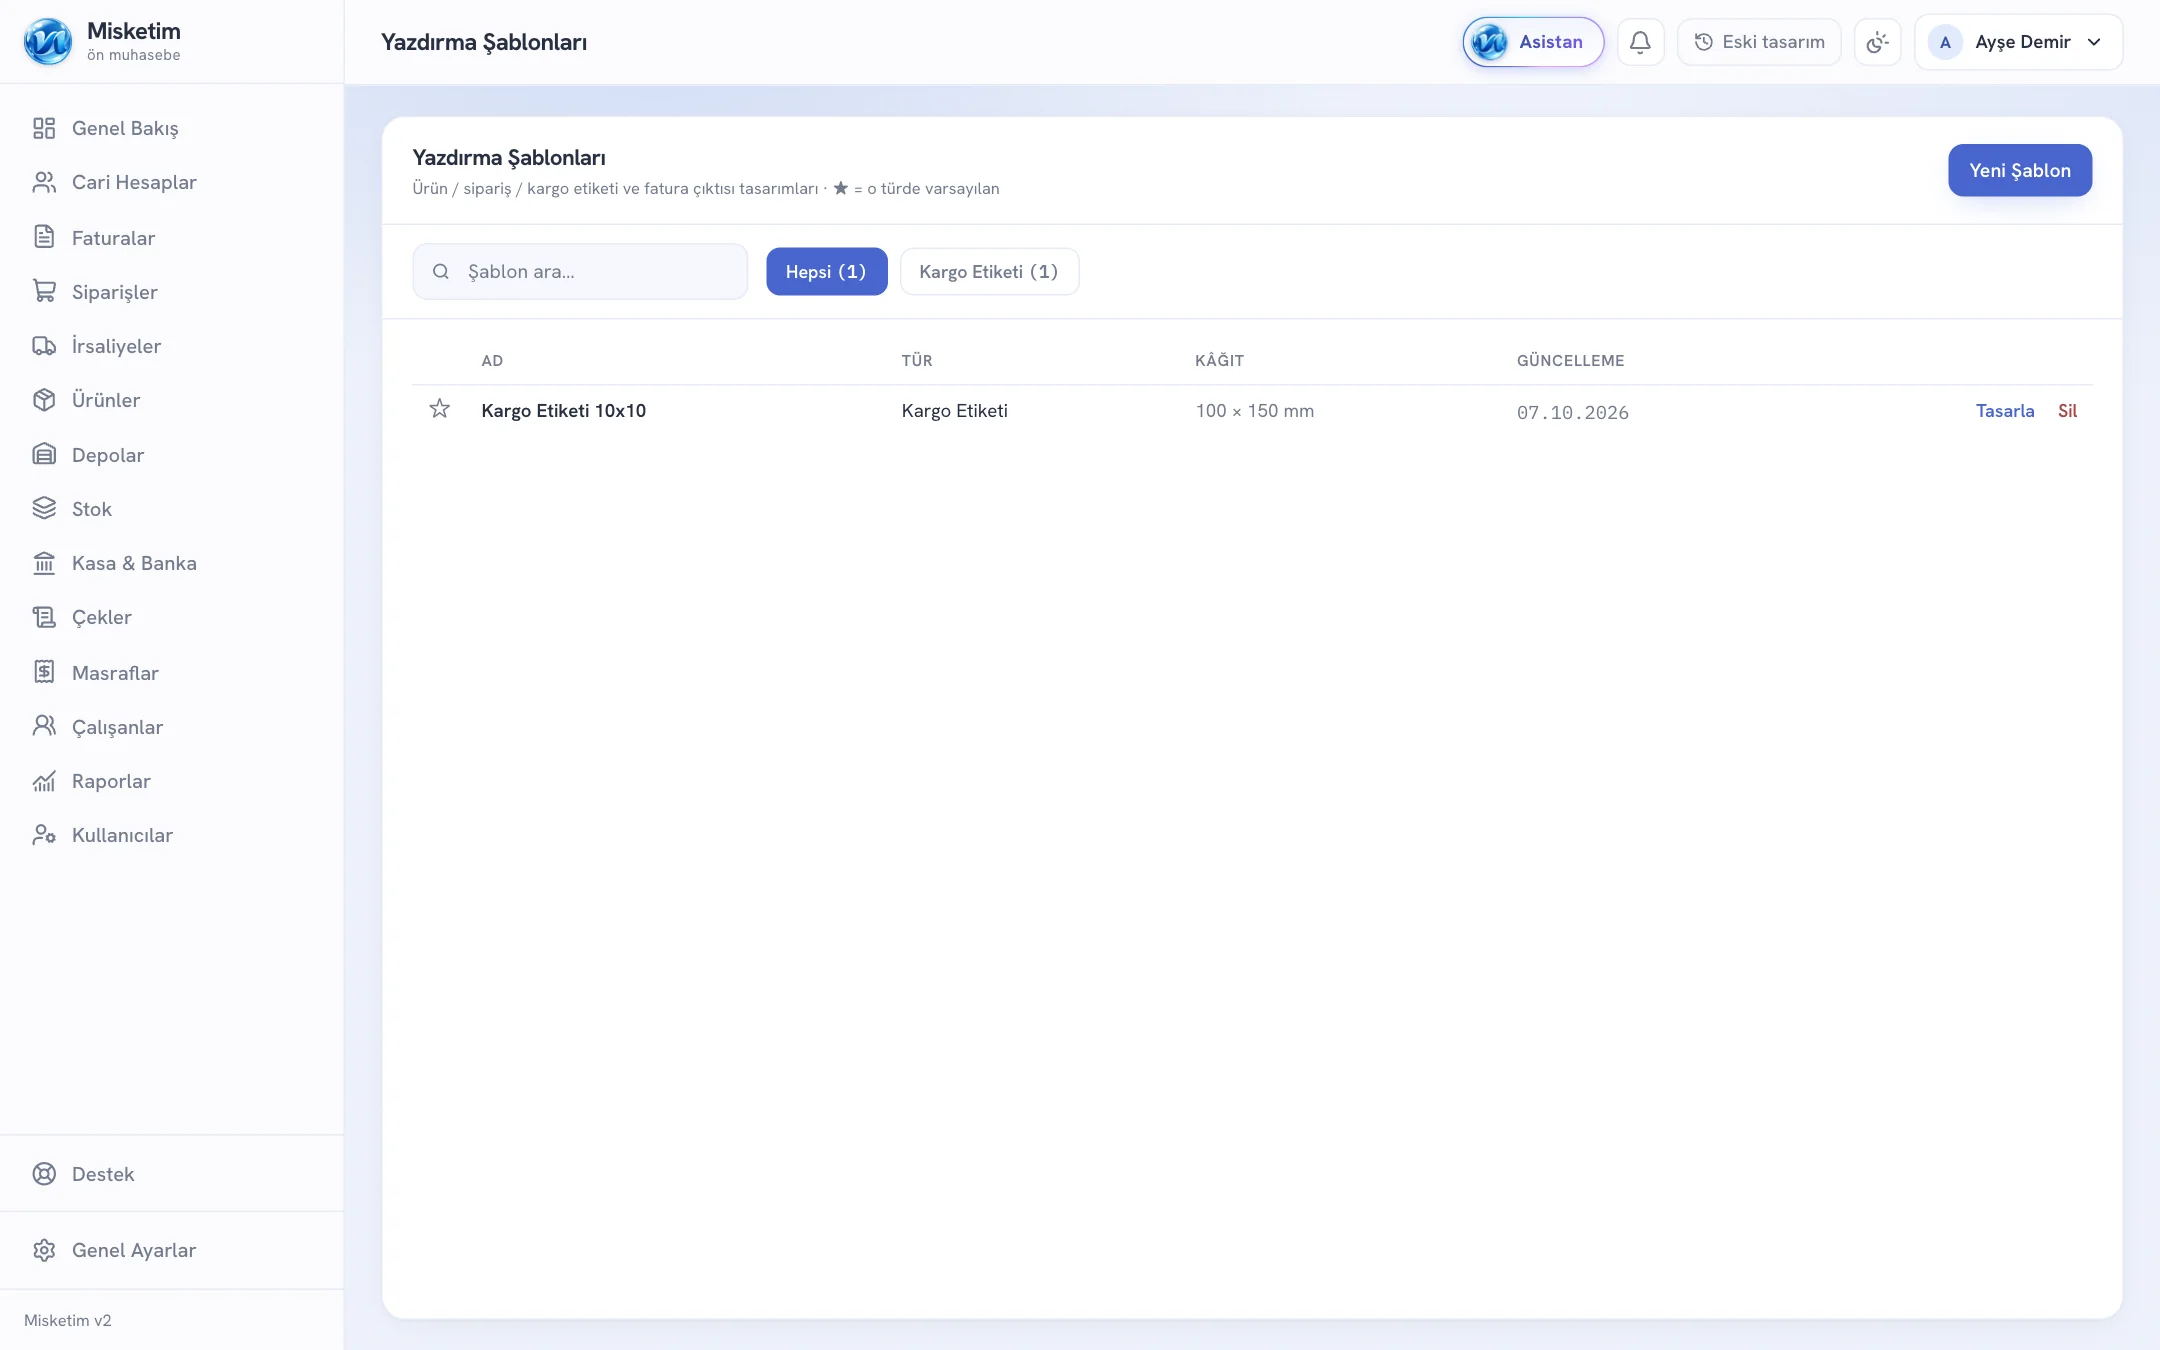Screen dimensions: 2160x1350
Task: Click the Ürünler box icon
Action: click(x=44, y=400)
